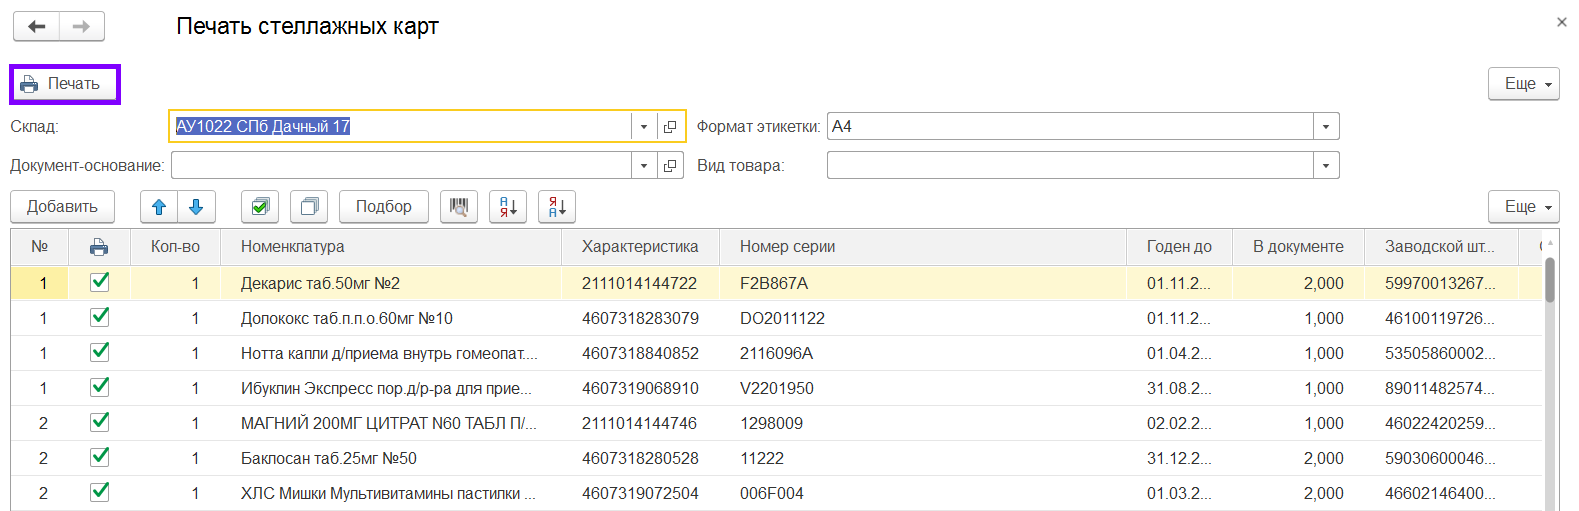Expand the Склад dropdown list

[x=644, y=127]
